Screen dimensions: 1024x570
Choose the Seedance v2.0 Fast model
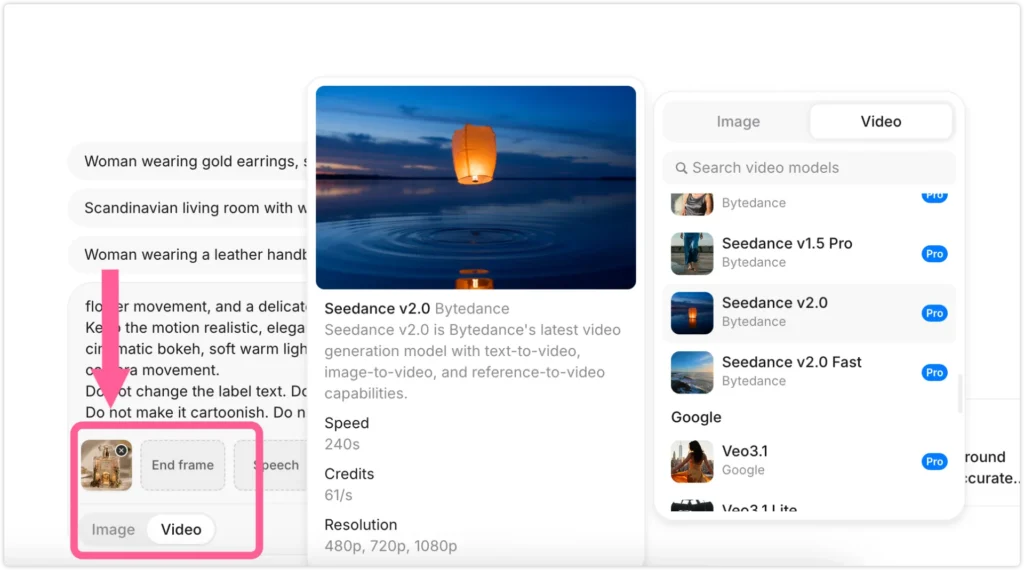point(809,372)
